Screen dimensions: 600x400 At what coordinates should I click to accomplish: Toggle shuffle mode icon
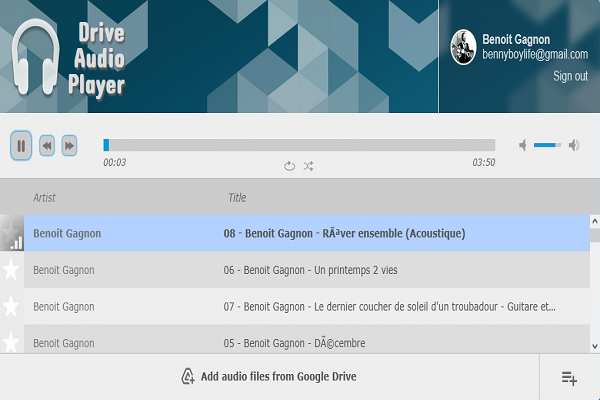click(x=308, y=166)
